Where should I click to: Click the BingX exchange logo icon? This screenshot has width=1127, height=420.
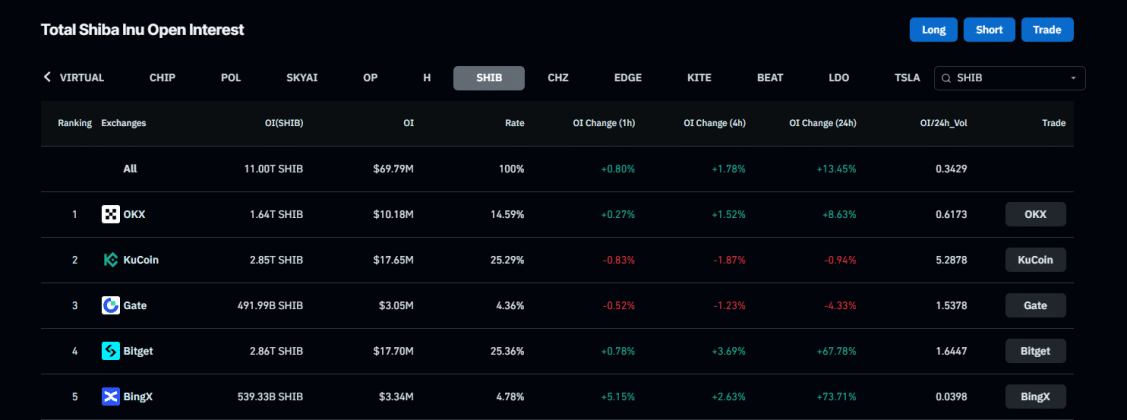tap(111, 397)
